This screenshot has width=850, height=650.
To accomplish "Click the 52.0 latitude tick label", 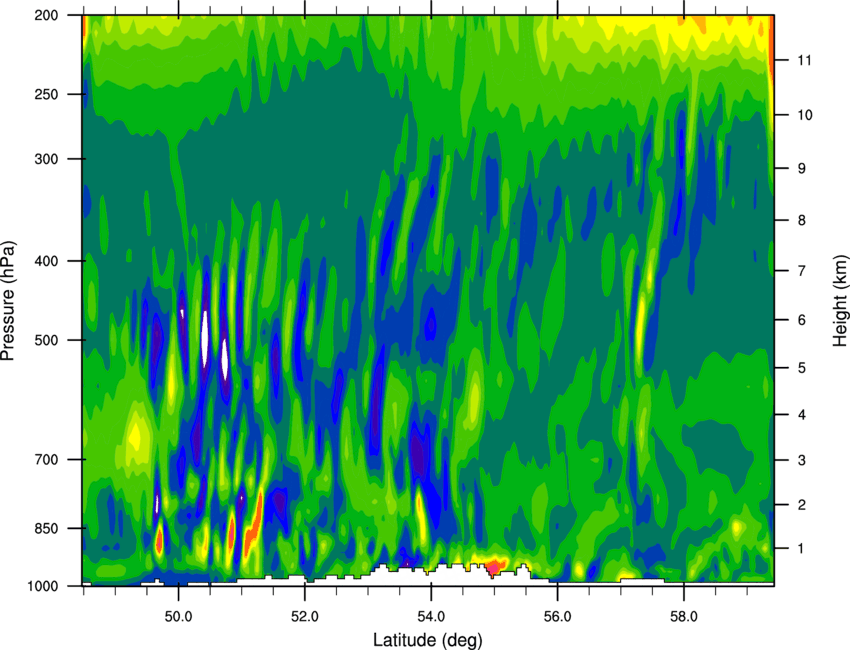I will tap(305, 617).
